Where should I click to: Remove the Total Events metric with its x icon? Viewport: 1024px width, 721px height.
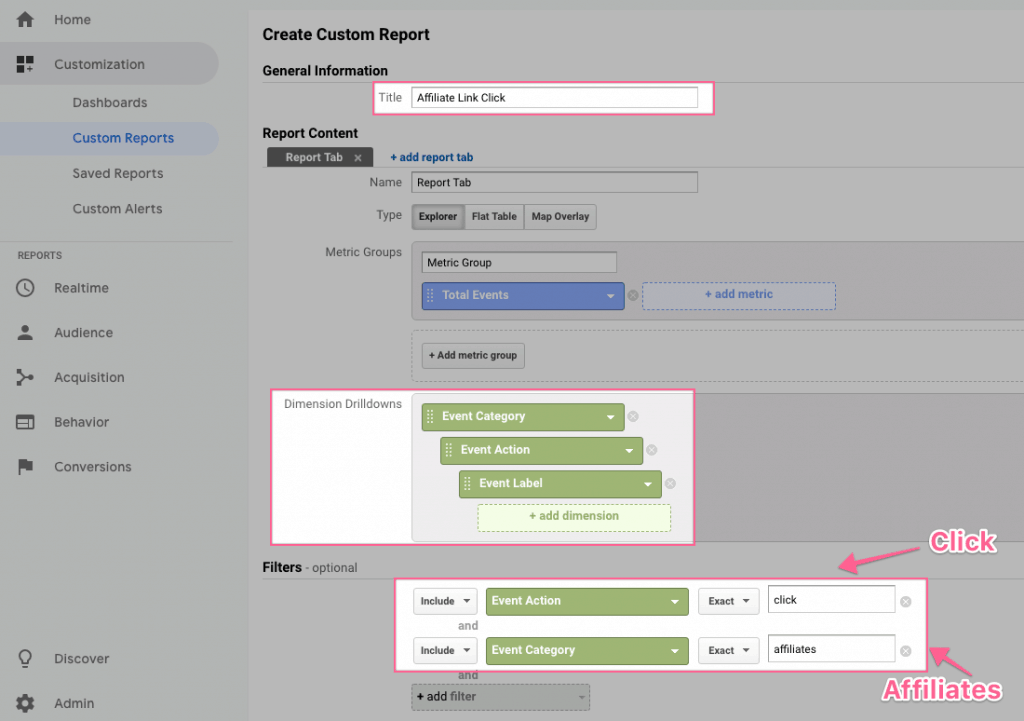click(632, 296)
